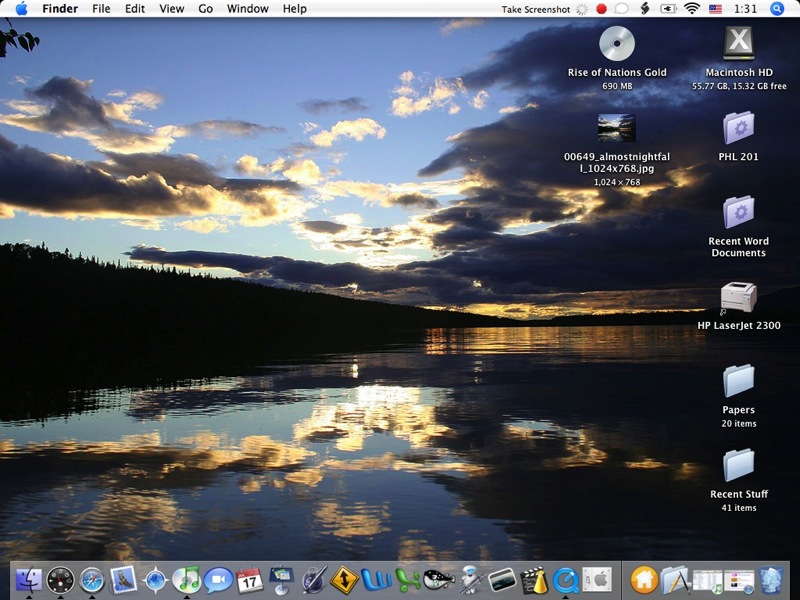Open iTunes in the dock

186,579
